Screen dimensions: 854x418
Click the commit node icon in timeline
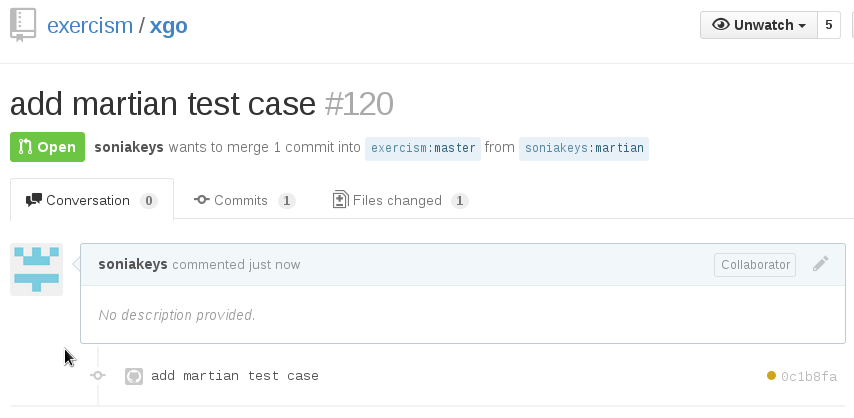point(98,375)
